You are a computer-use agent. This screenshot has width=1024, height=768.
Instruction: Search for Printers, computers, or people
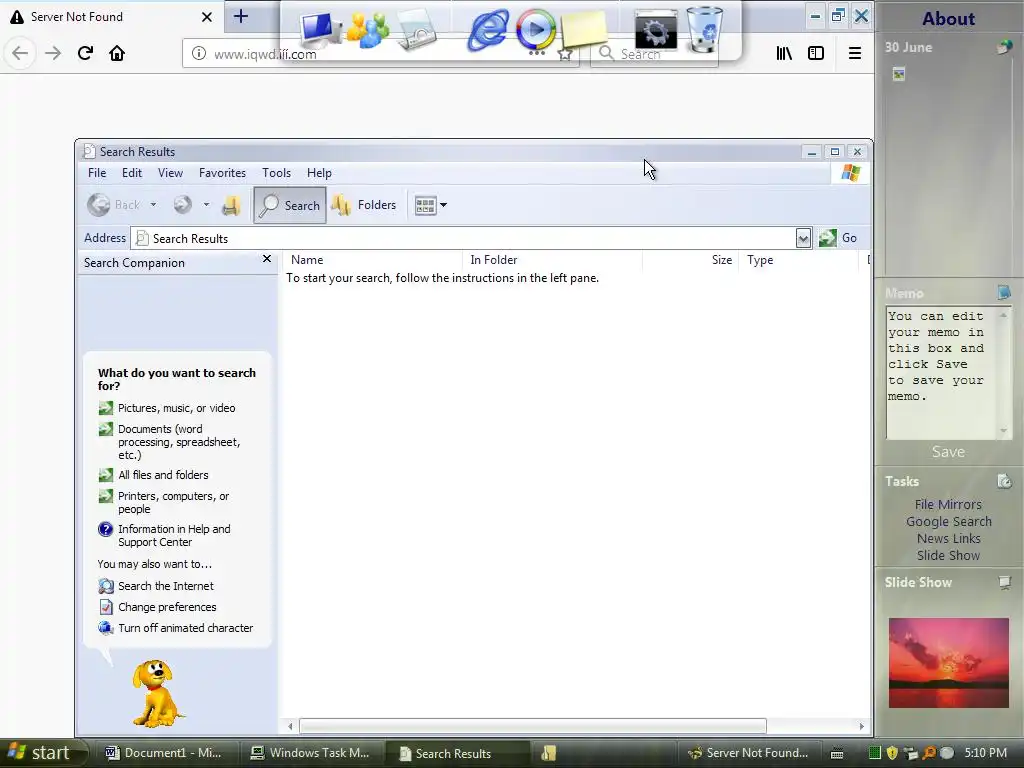pos(173,502)
